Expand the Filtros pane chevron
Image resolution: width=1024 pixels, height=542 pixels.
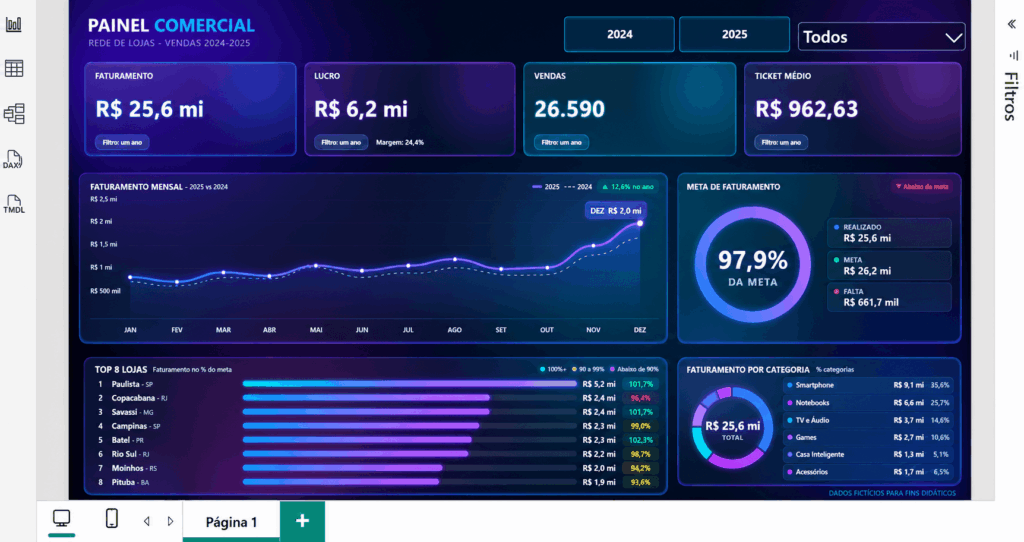1012,24
